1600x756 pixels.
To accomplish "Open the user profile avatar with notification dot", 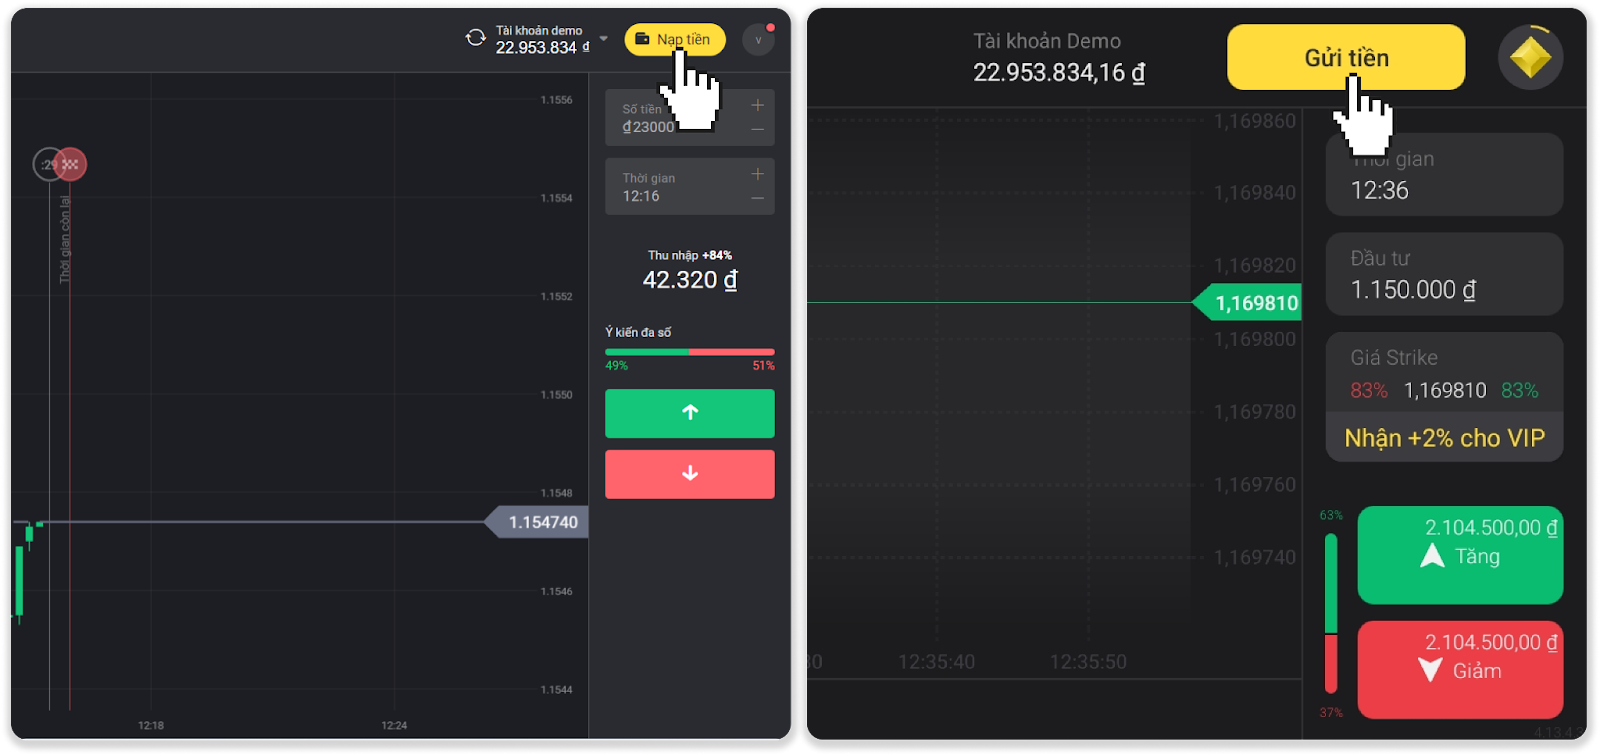I will pyautogui.click(x=758, y=40).
